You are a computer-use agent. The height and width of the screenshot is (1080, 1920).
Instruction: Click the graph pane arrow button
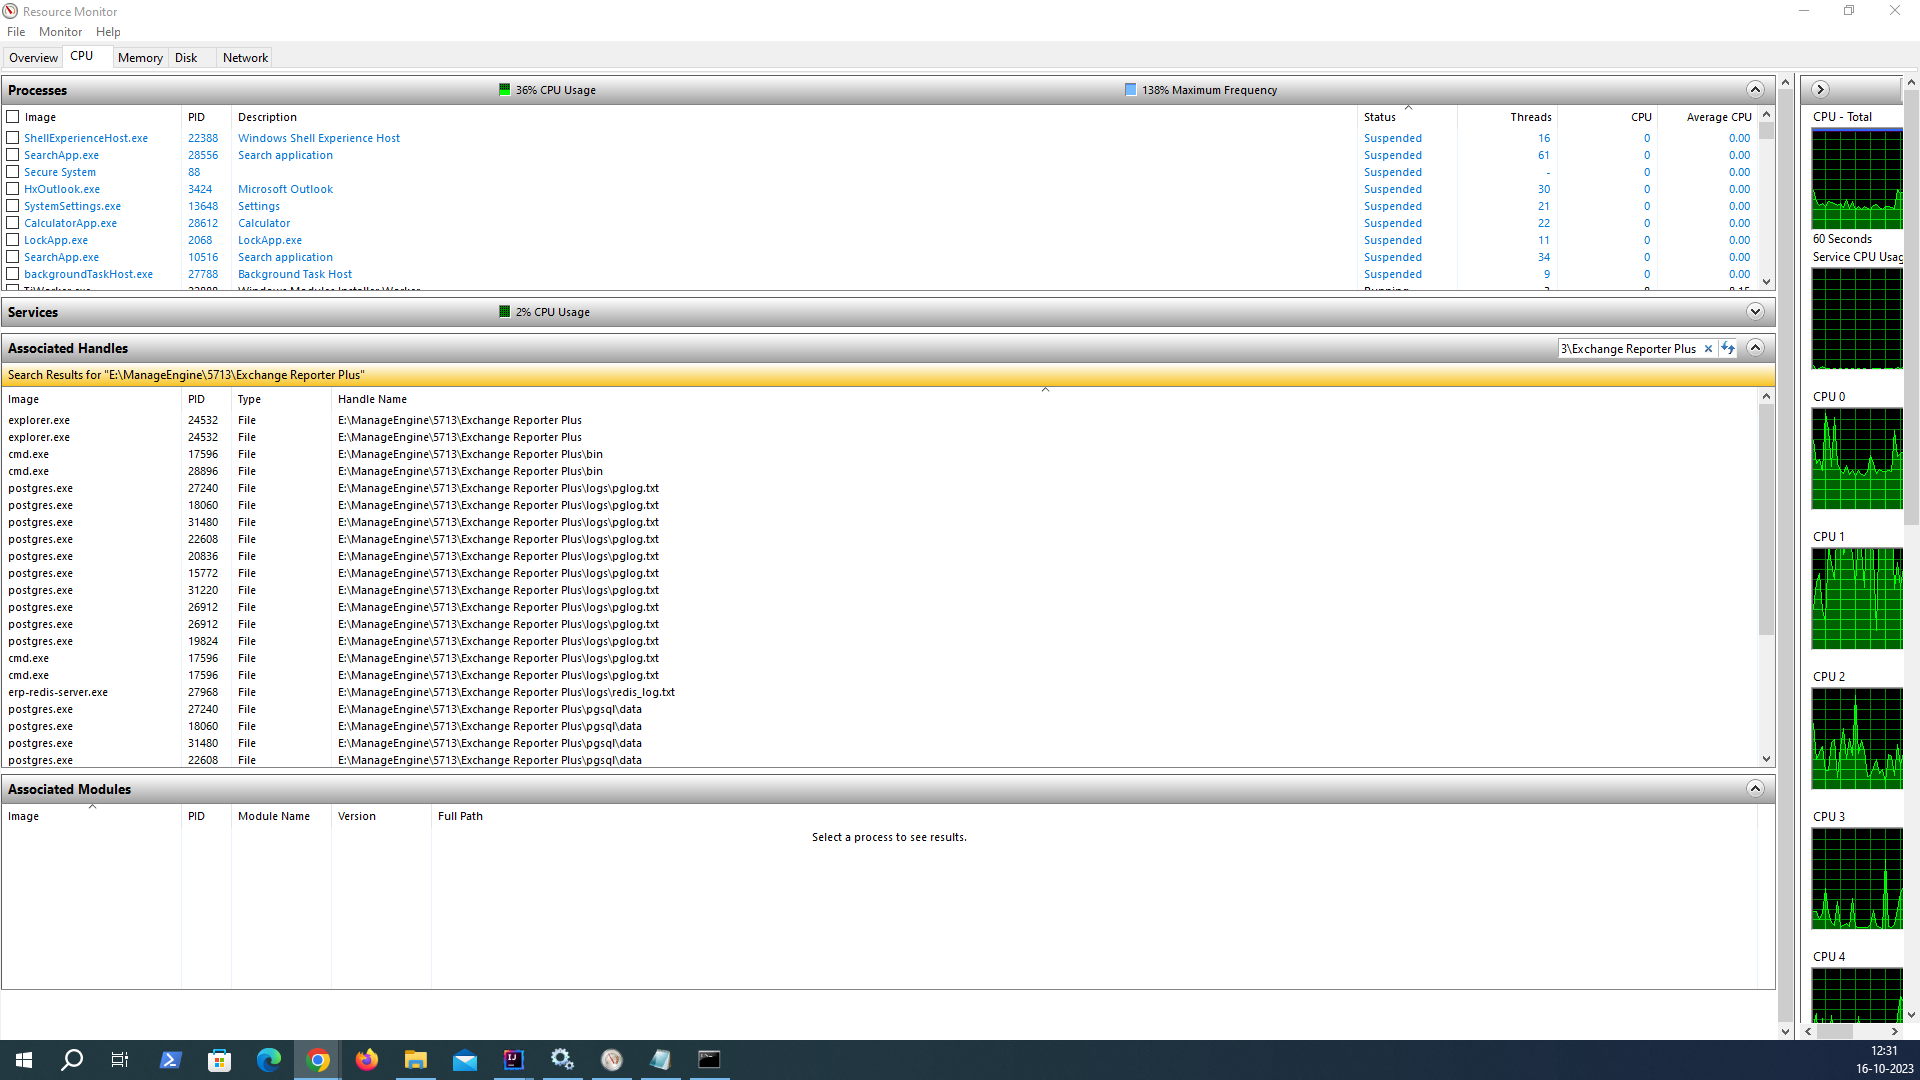(x=1820, y=89)
